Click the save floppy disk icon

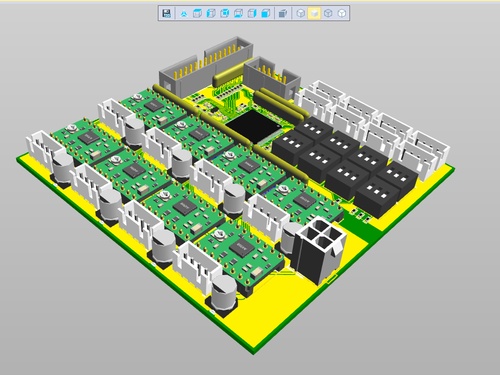click(x=166, y=13)
